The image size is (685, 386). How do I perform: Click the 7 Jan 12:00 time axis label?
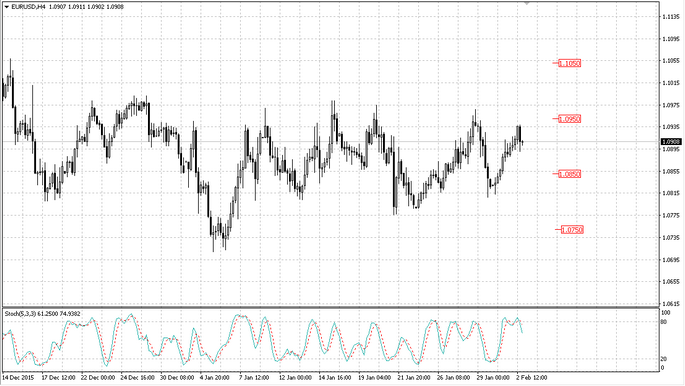254,377
